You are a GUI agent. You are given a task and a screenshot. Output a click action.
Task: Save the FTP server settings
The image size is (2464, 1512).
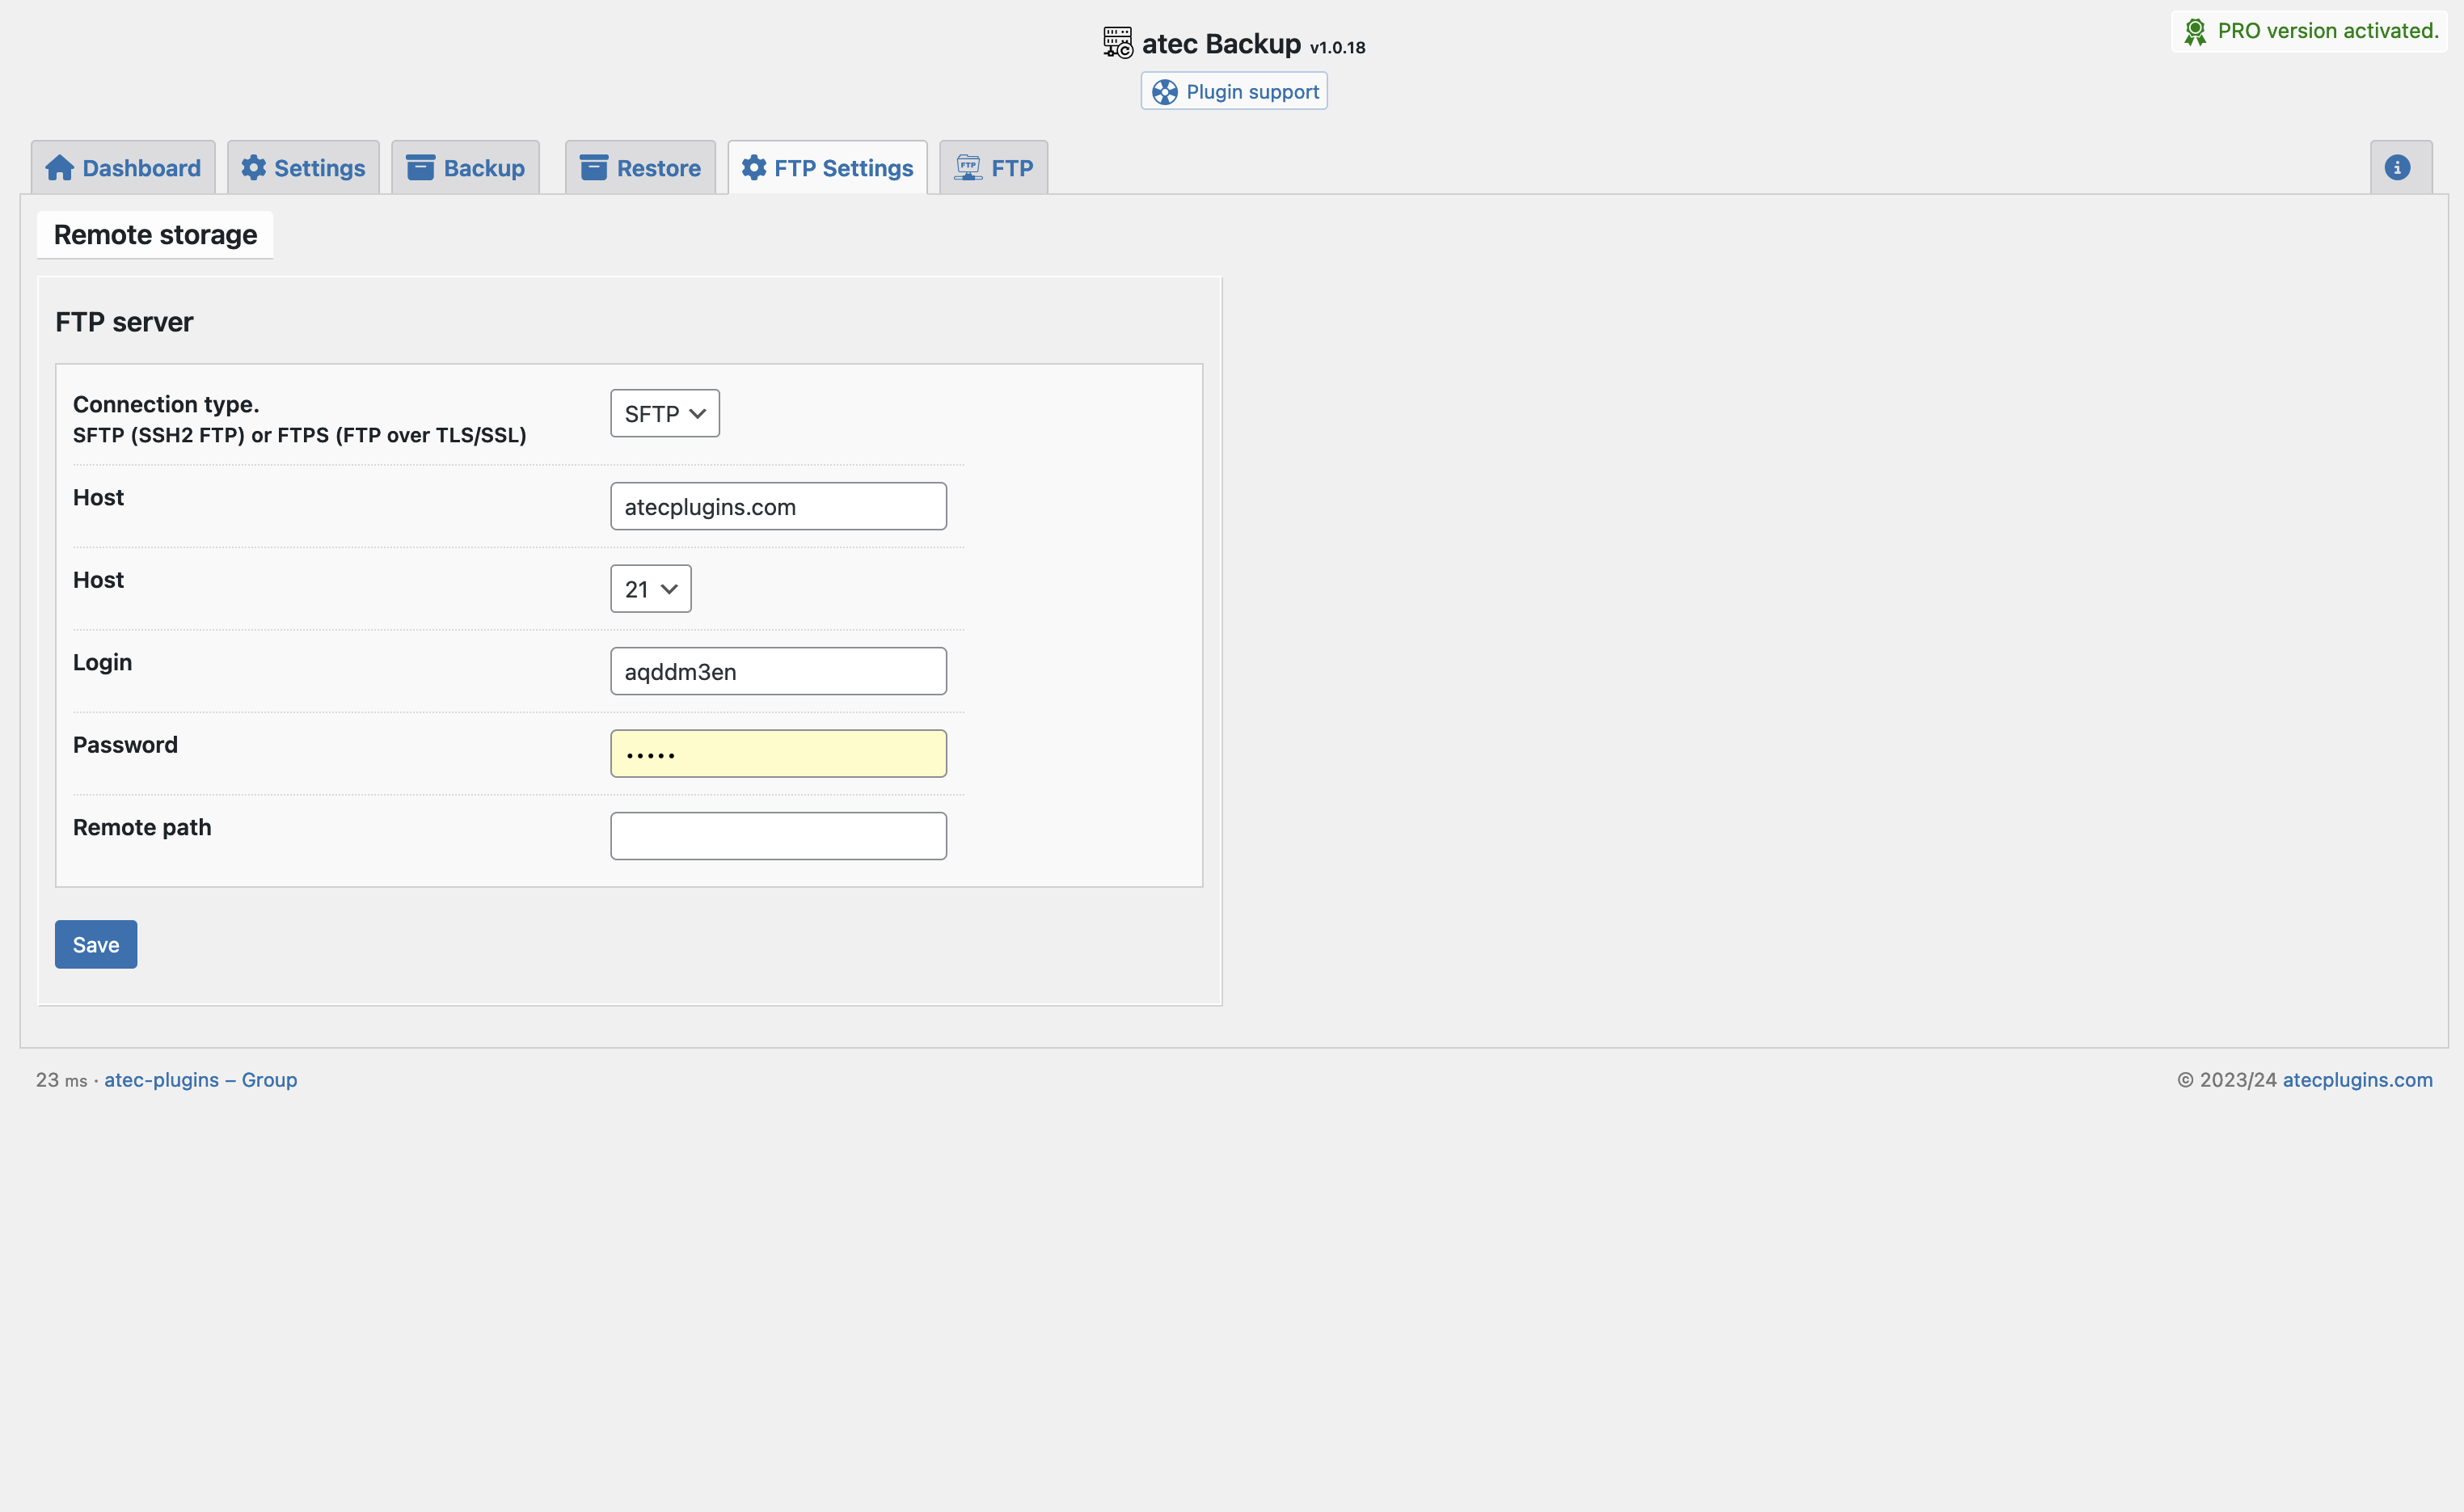pyautogui.click(x=96, y=944)
